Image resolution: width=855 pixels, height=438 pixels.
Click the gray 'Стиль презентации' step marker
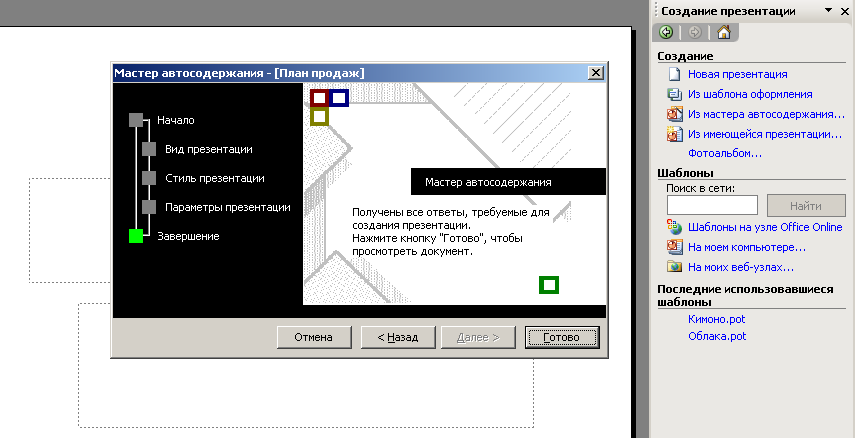(149, 178)
